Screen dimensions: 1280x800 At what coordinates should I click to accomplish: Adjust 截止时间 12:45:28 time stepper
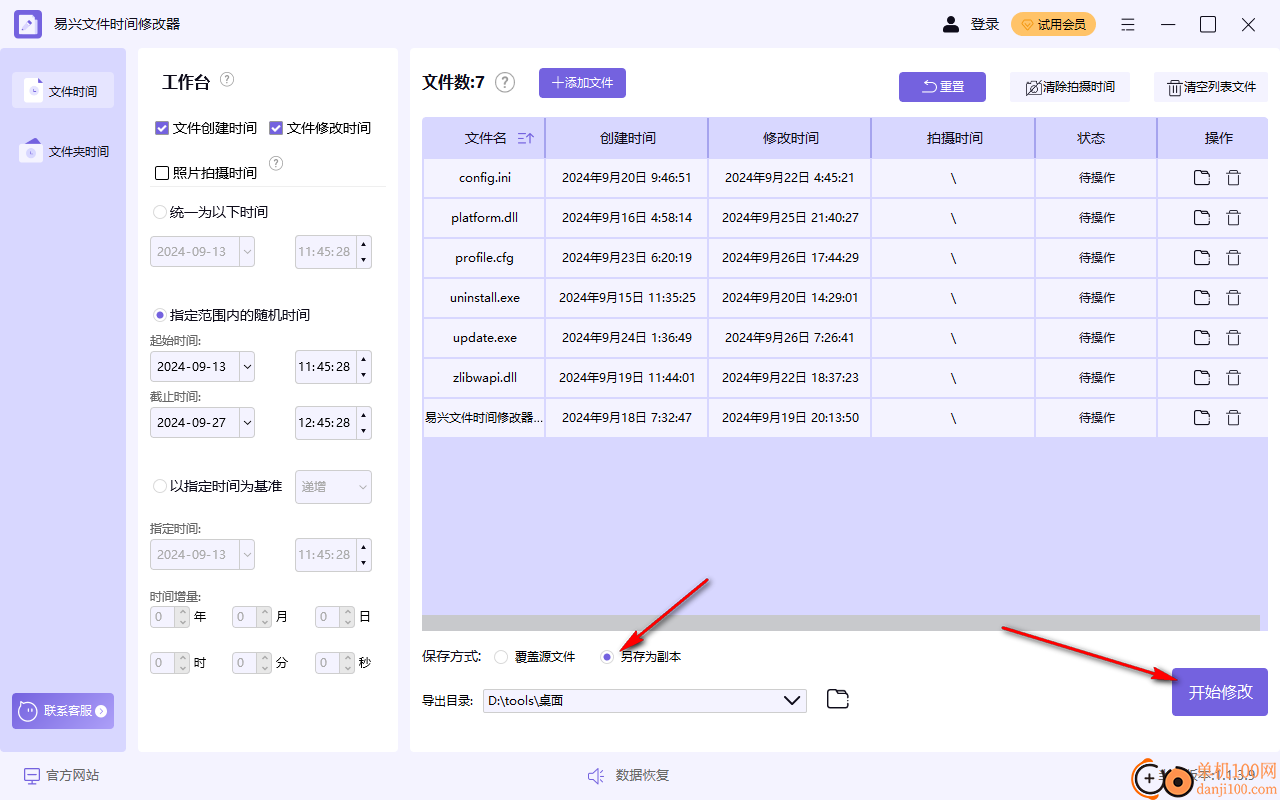pos(363,422)
